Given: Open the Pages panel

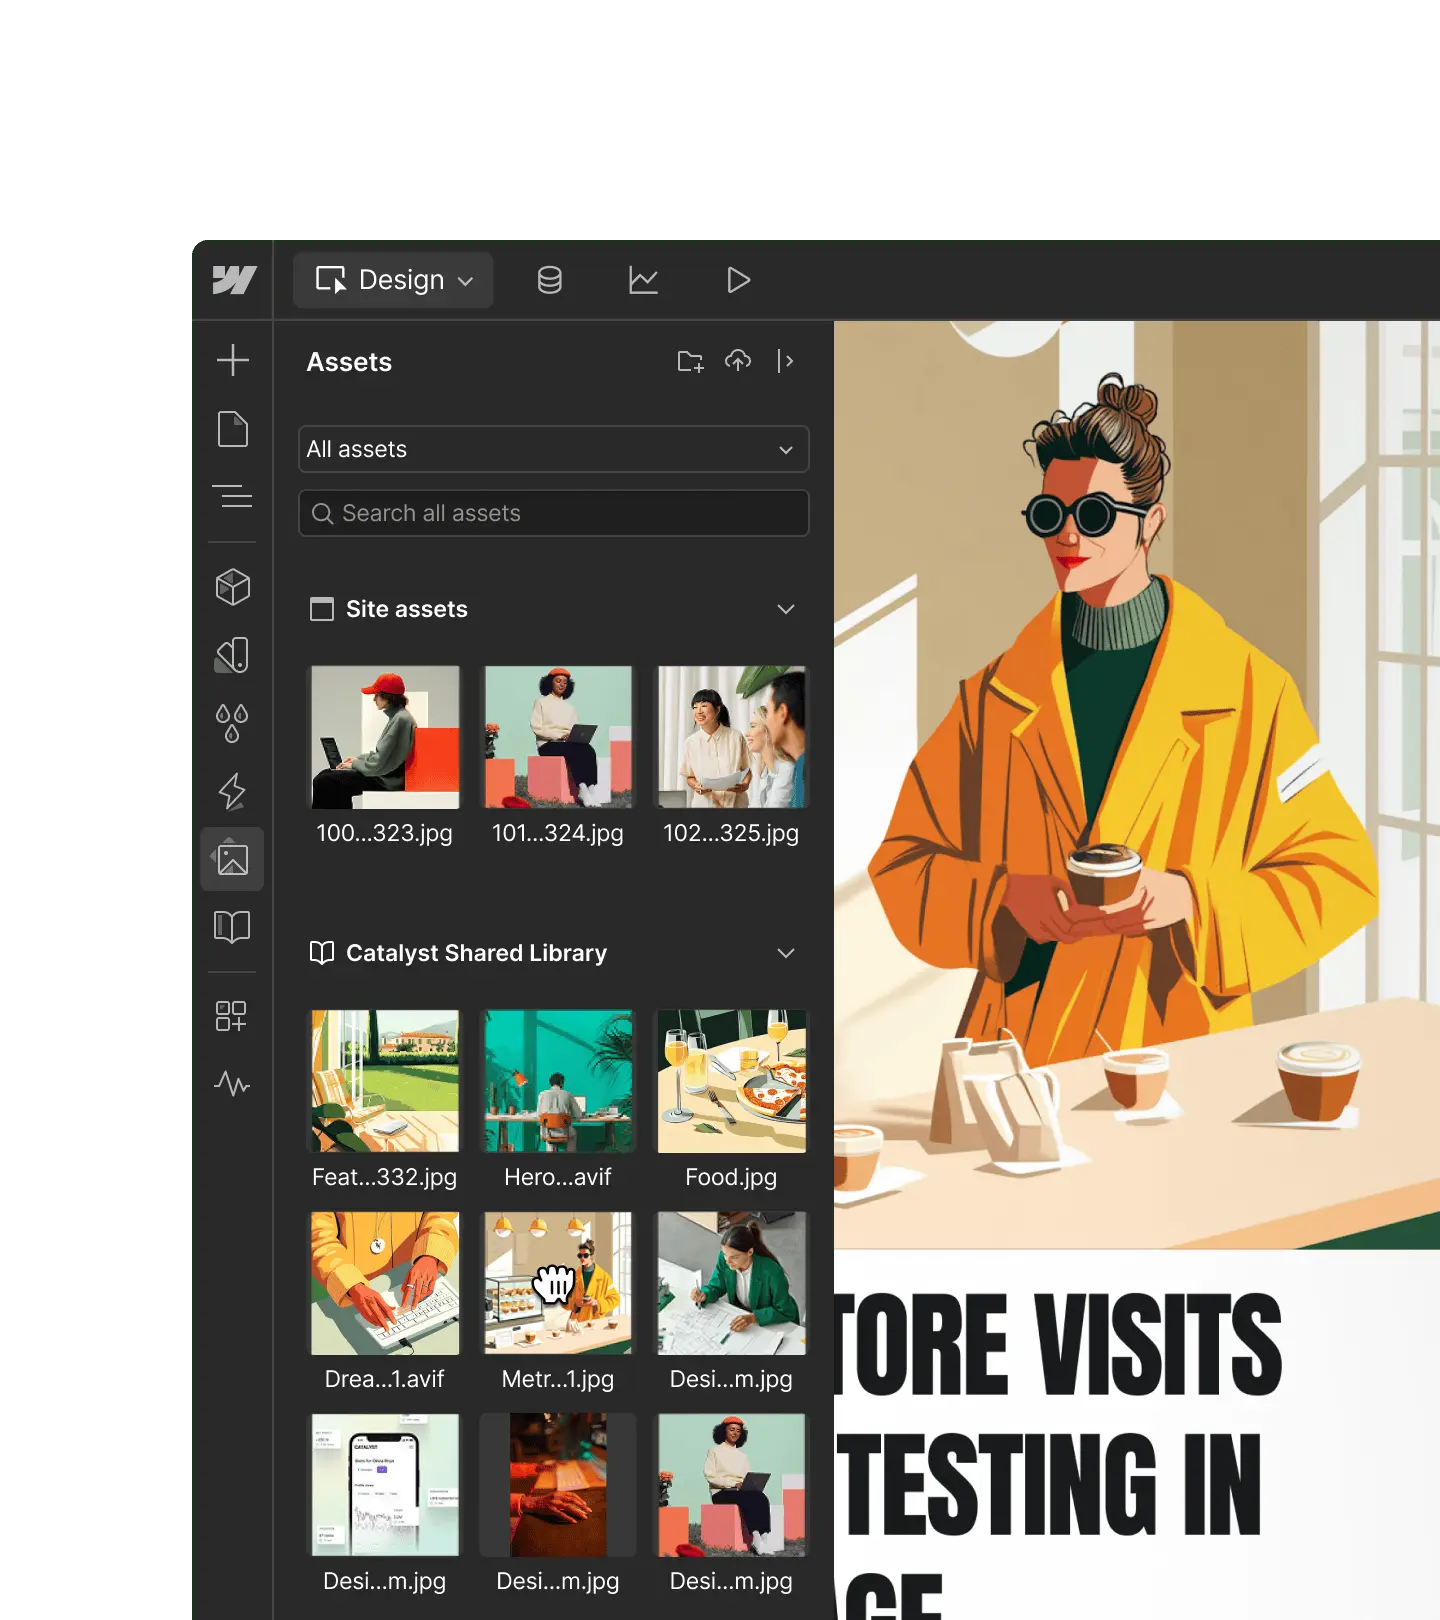Looking at the screenshot, I should pyautogui.click(x=233, y=429).
